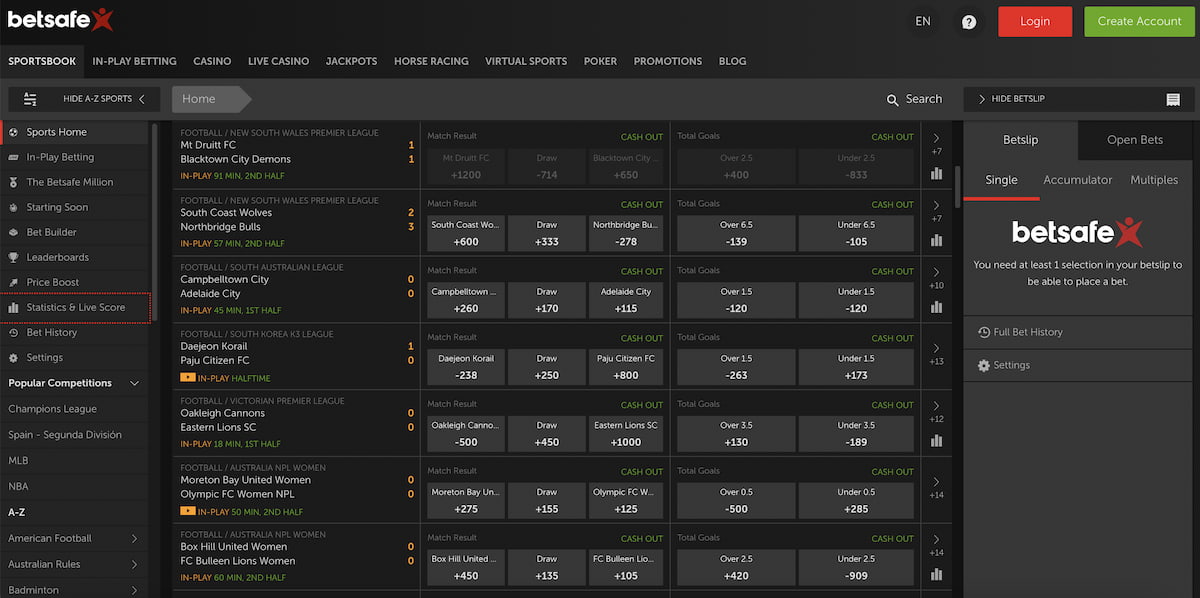This screenshot has height=598, width=1200.
Task: Click the green Create Account button
Action: (1139, 22)
